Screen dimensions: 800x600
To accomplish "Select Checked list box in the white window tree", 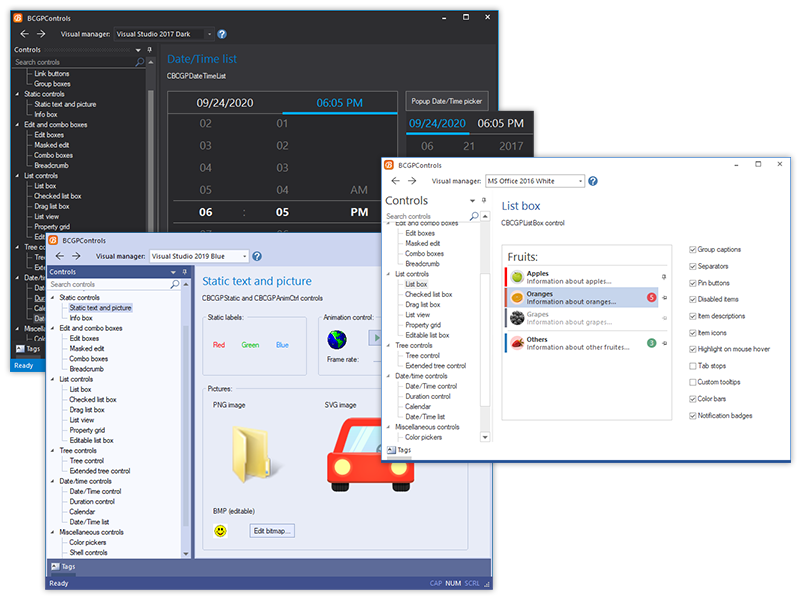I will 428,295.
